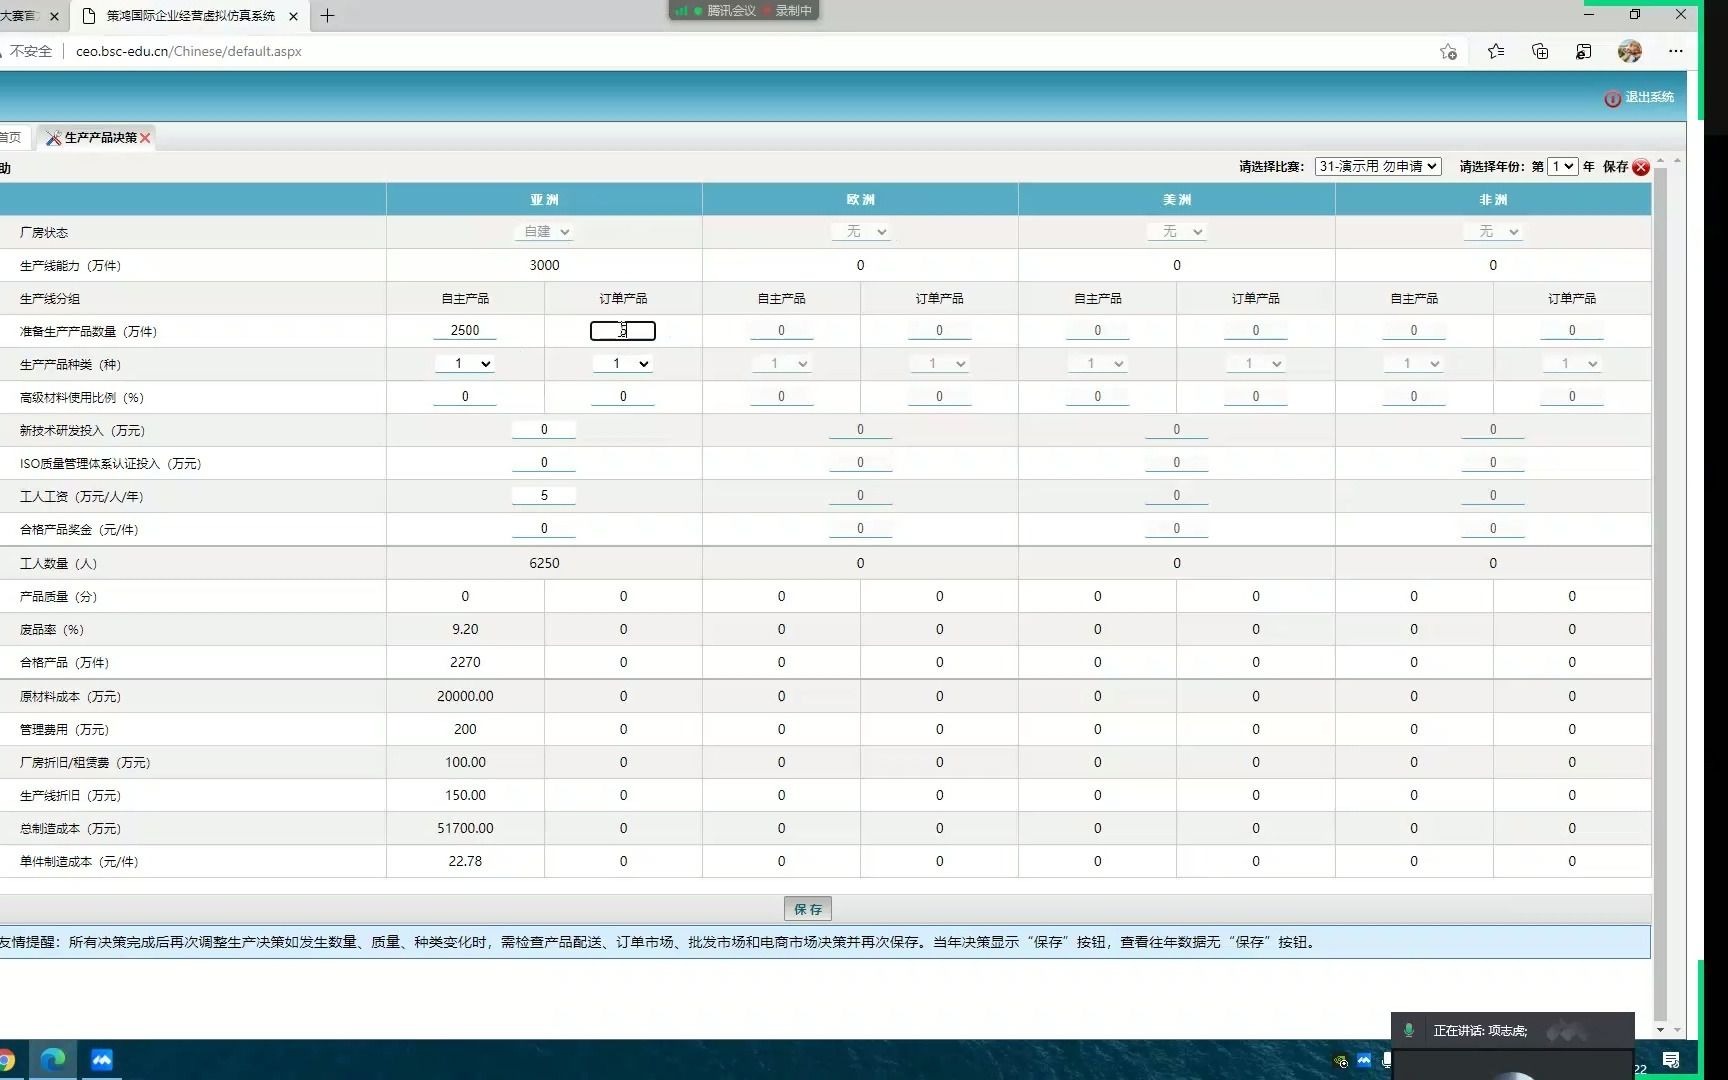
Task: Click the 保存 button below the table
Action: click(x=808, y=909)
